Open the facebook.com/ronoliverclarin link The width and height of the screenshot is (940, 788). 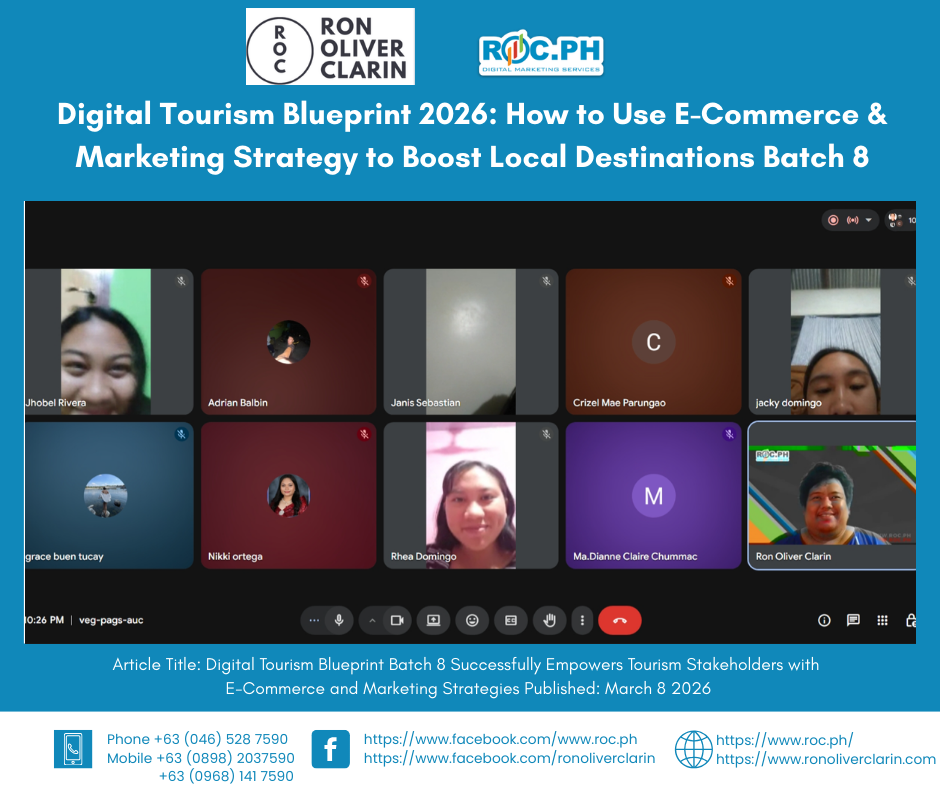point(509,758)
